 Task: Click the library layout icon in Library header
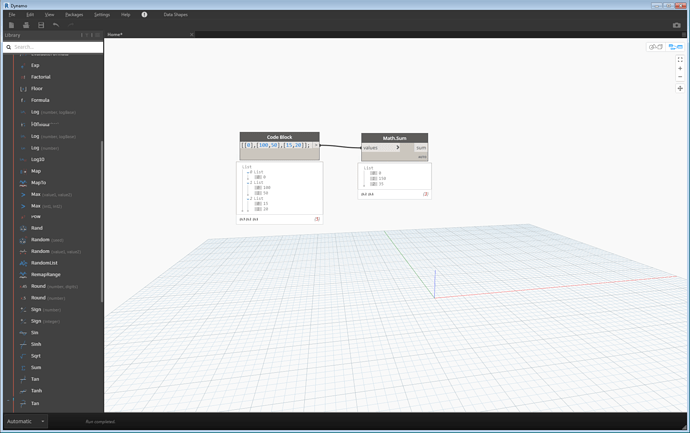(97, 35)
